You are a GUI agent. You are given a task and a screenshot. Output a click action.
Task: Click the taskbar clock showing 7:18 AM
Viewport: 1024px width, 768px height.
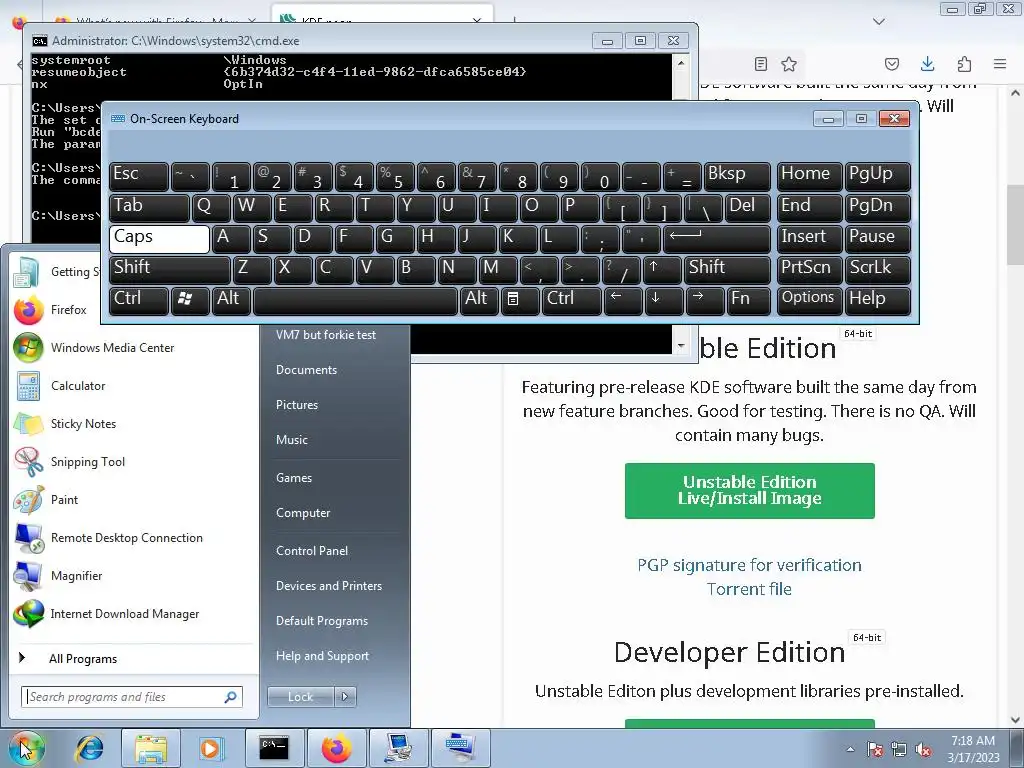[973, 749]
